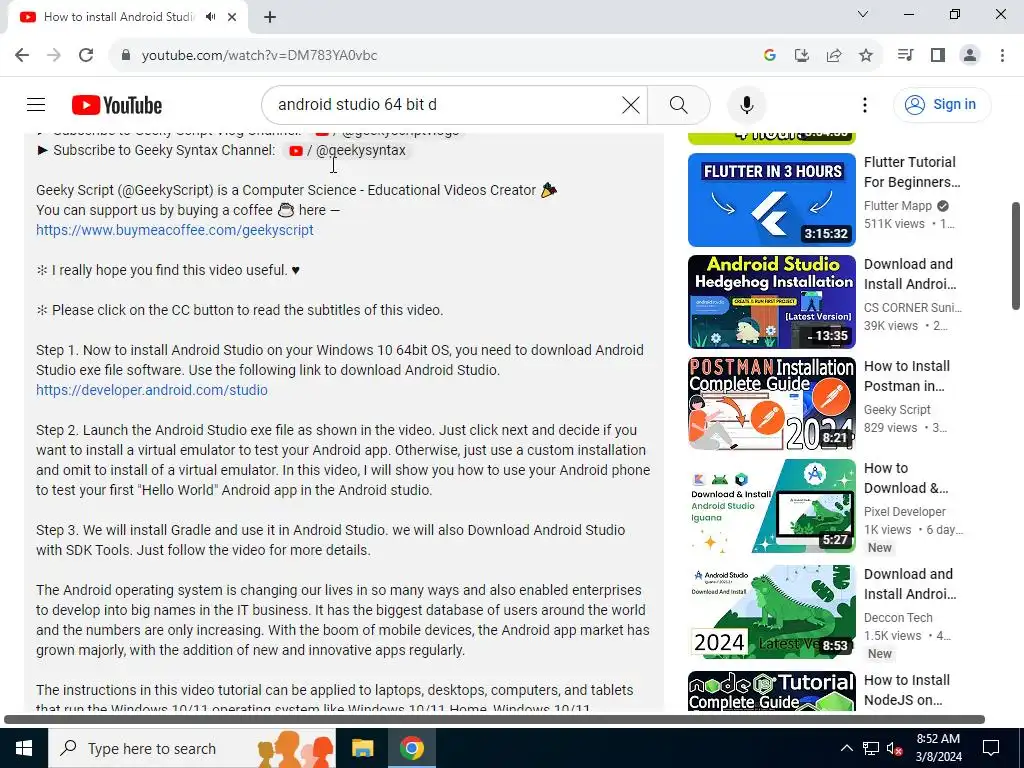Screen dimensions: 1024x768
Task: Open the Android Studio Hedgehog Installation thumbnail
Action: [x=771, y=302]
